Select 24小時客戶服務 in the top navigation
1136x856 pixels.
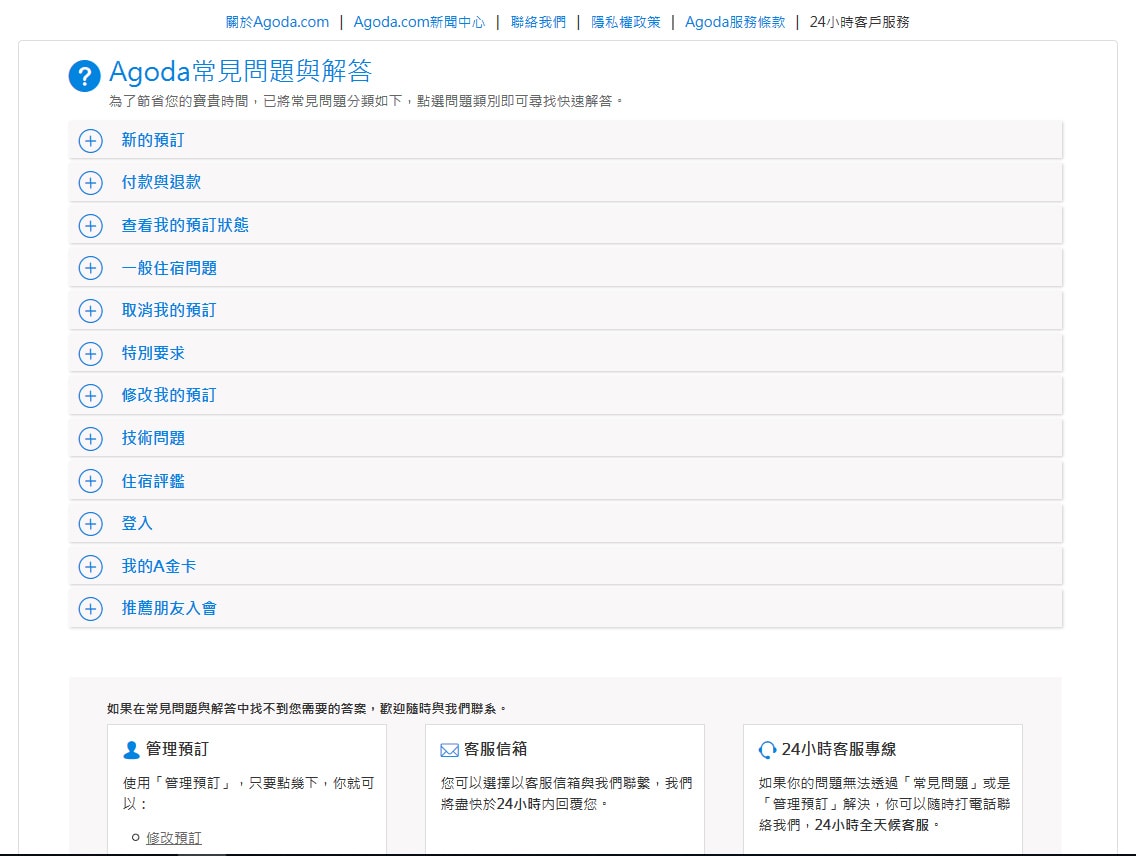(x=859, y=22)
